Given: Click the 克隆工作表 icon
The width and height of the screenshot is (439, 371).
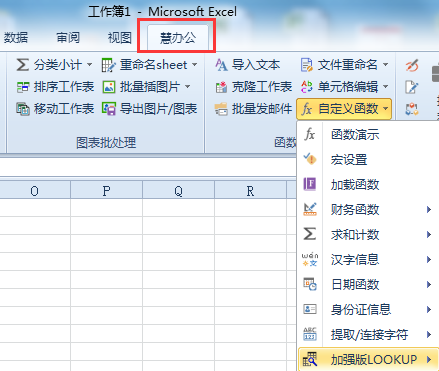Looking at the screenshot, I should click(x=221, y=87).
